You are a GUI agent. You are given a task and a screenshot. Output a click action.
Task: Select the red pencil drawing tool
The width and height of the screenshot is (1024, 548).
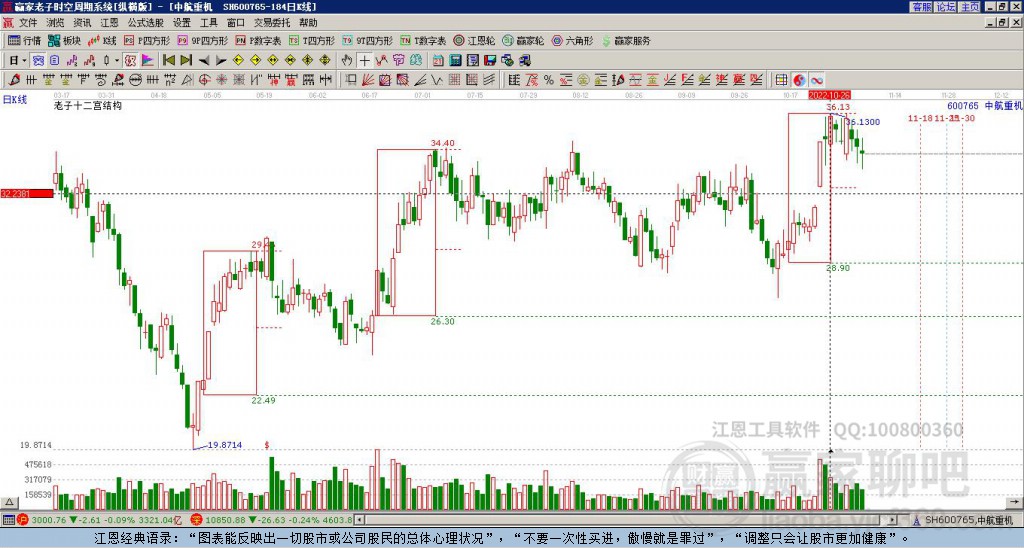(x=14, y=80)
